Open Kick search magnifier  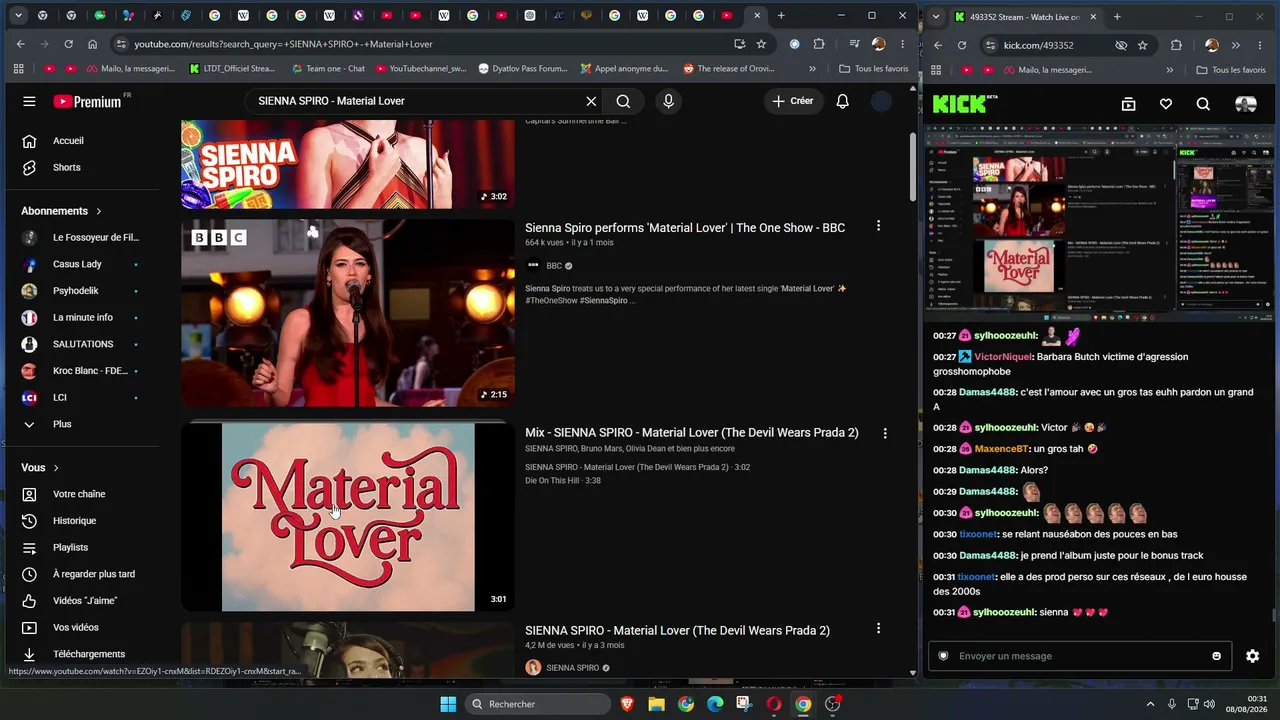(x=1203, y=104)
